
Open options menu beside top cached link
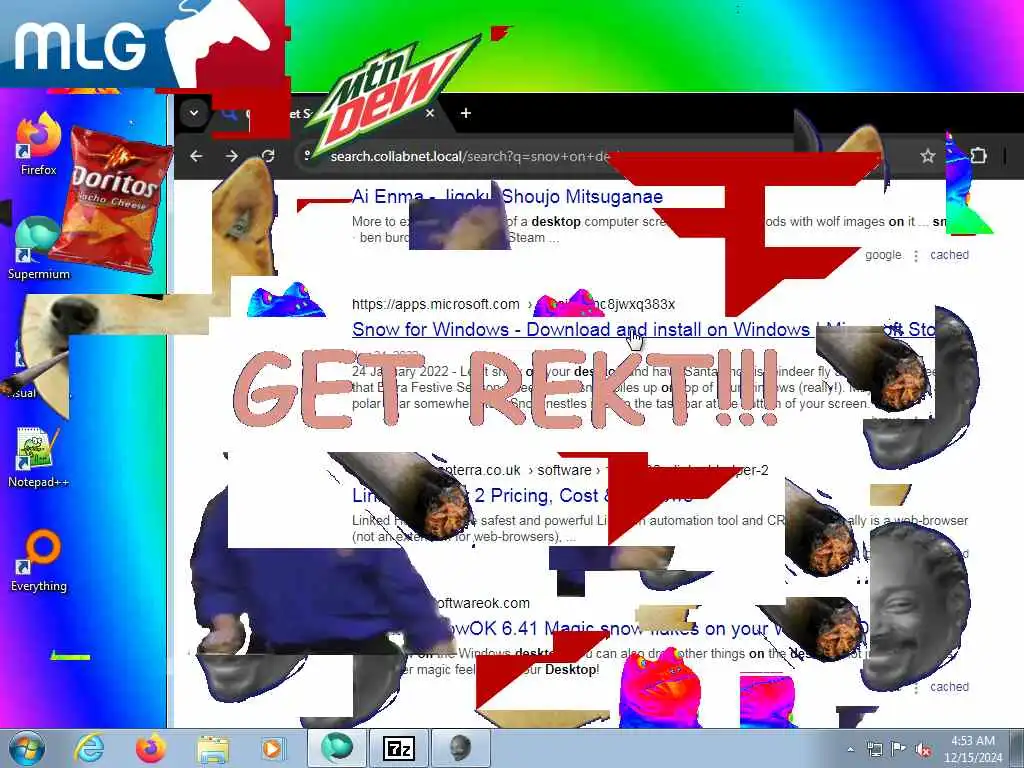pos(916,256)
